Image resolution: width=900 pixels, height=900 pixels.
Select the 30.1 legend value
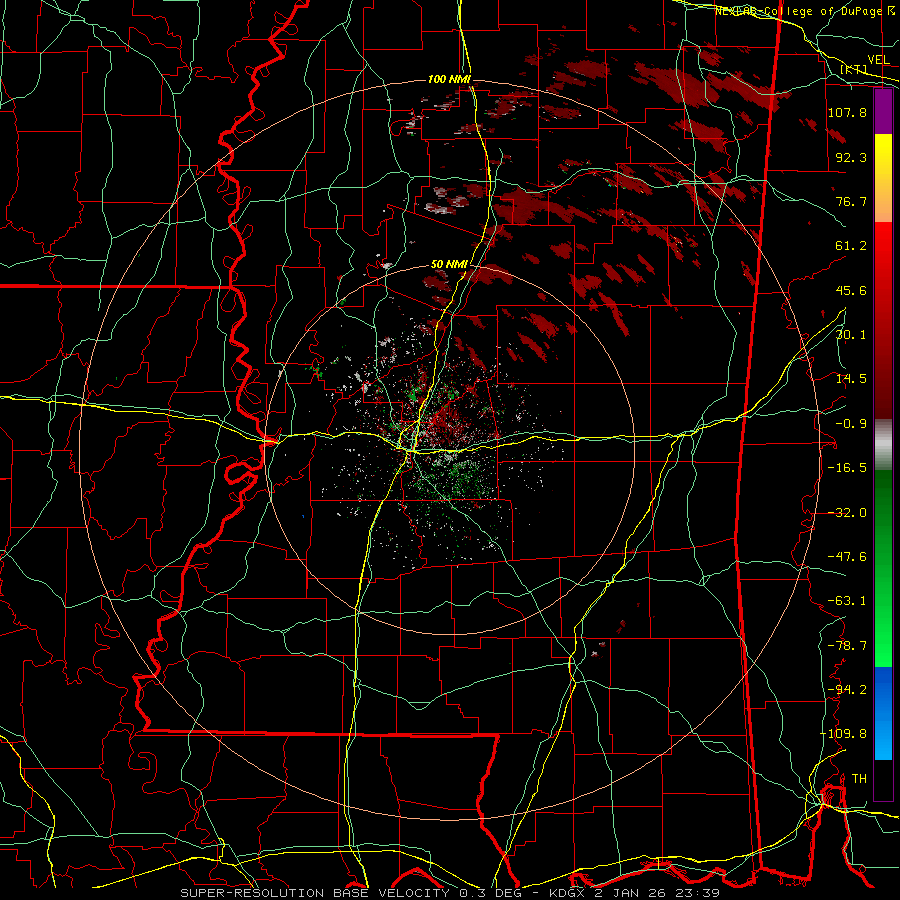pyautogui.click(x=851, y=335)
